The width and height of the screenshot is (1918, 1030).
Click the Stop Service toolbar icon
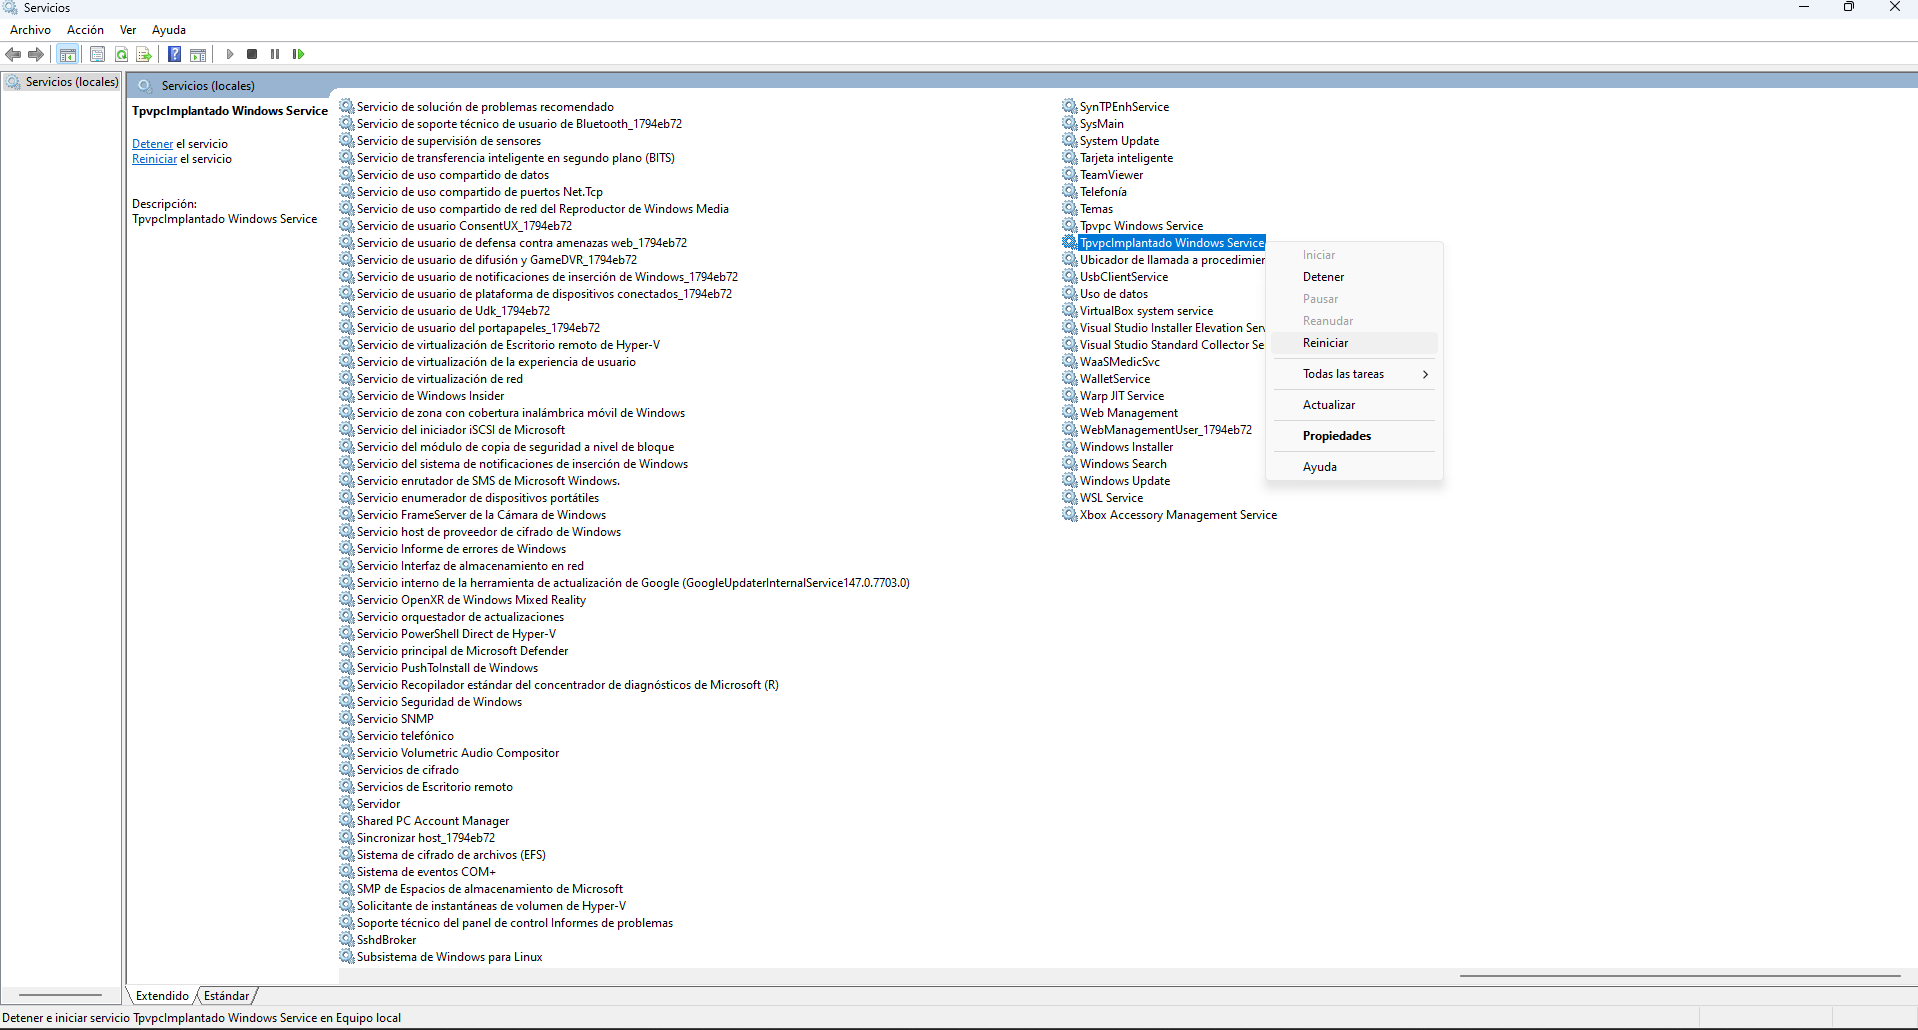pyautogui.click(x=252, y=54)
